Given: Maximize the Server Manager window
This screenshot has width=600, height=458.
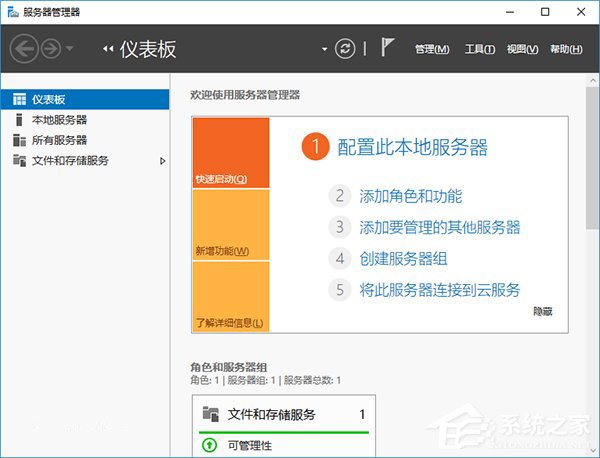Looking at the screenshot, I should coord(545,12).
